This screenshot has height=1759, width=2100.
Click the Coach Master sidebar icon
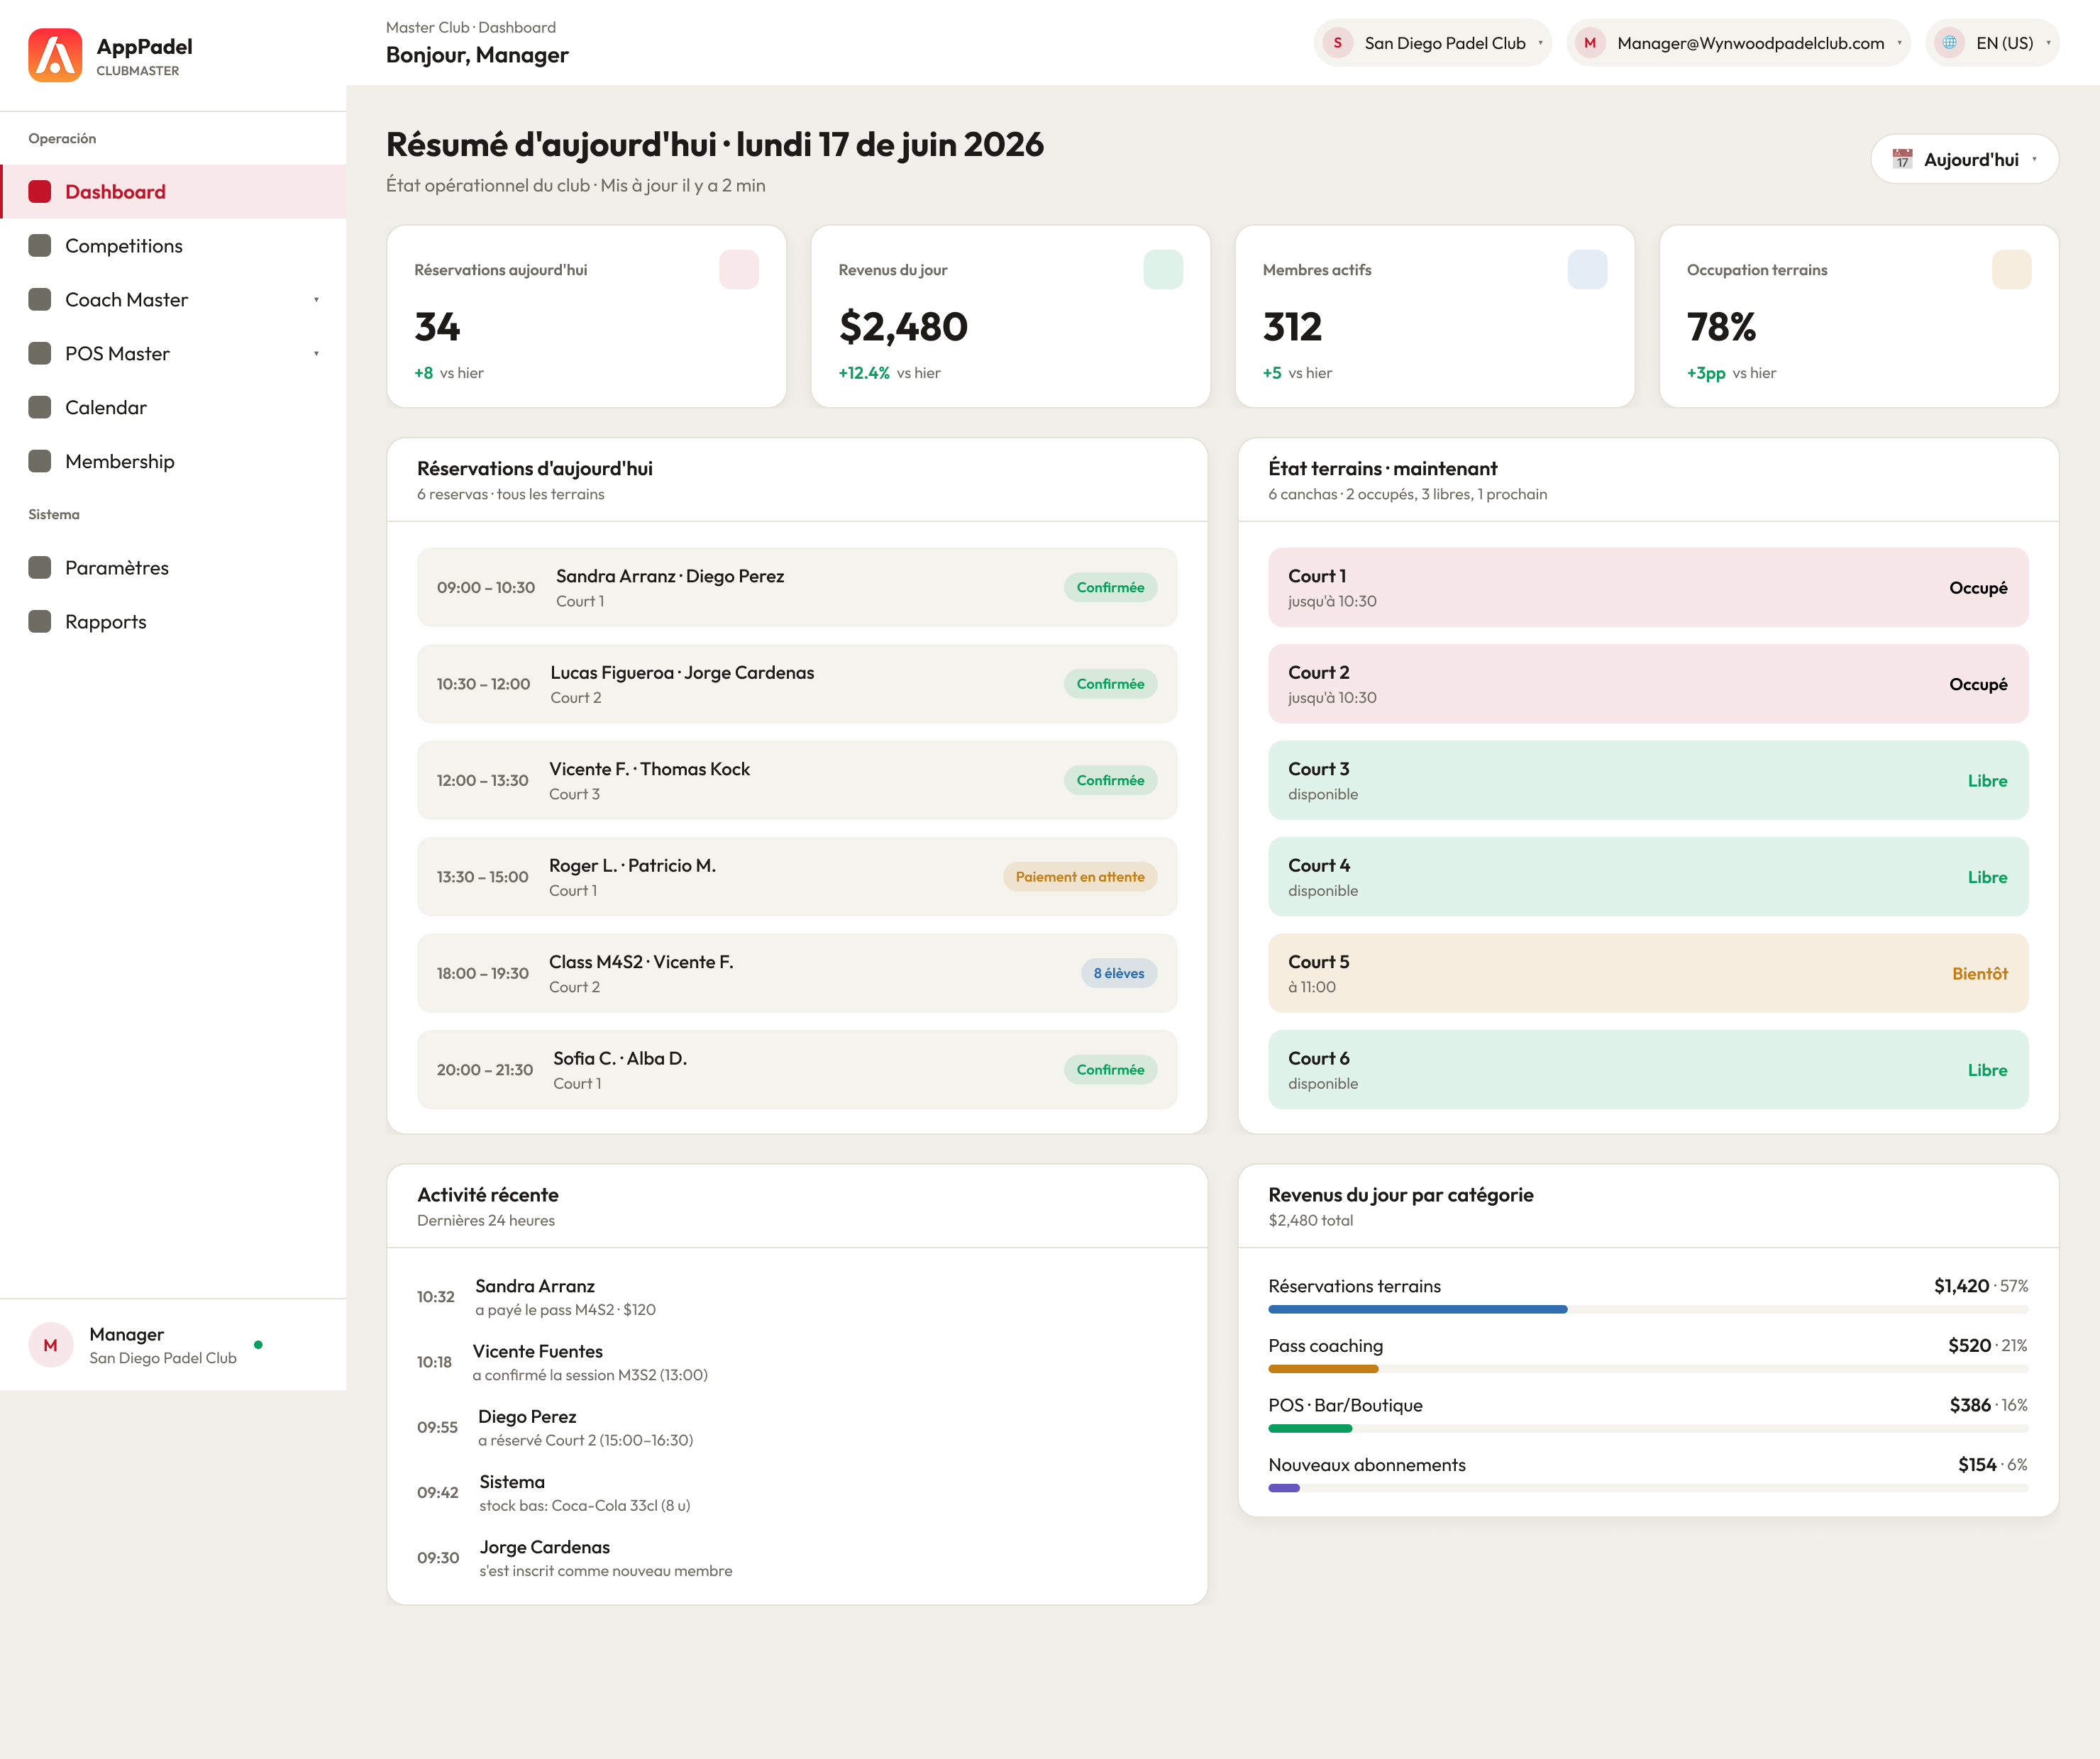click(40, 300)
